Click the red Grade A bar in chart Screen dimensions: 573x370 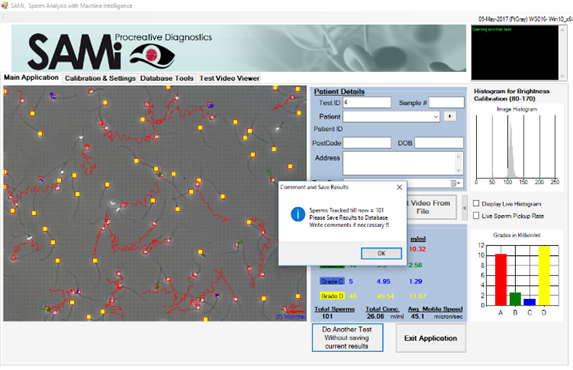pos(501,279)
